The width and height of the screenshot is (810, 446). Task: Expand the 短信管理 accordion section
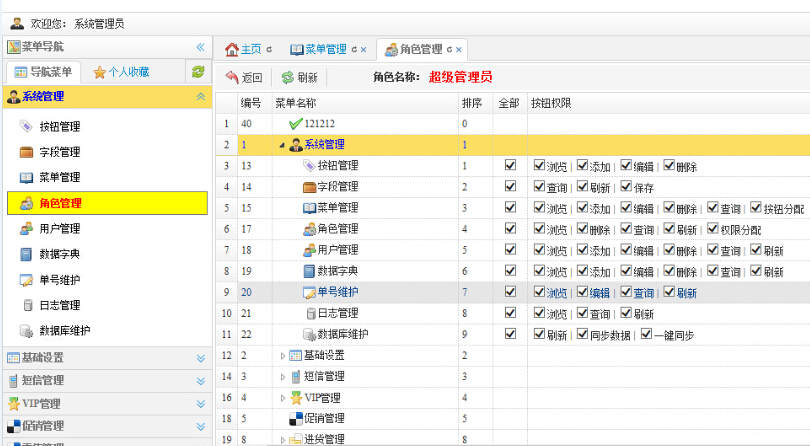click(201, 381)
